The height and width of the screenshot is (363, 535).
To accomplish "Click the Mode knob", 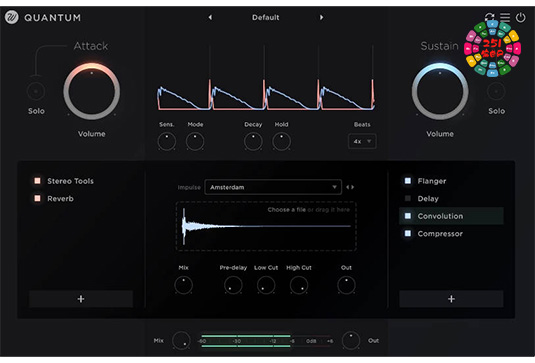I will click(x=195, y=142).
